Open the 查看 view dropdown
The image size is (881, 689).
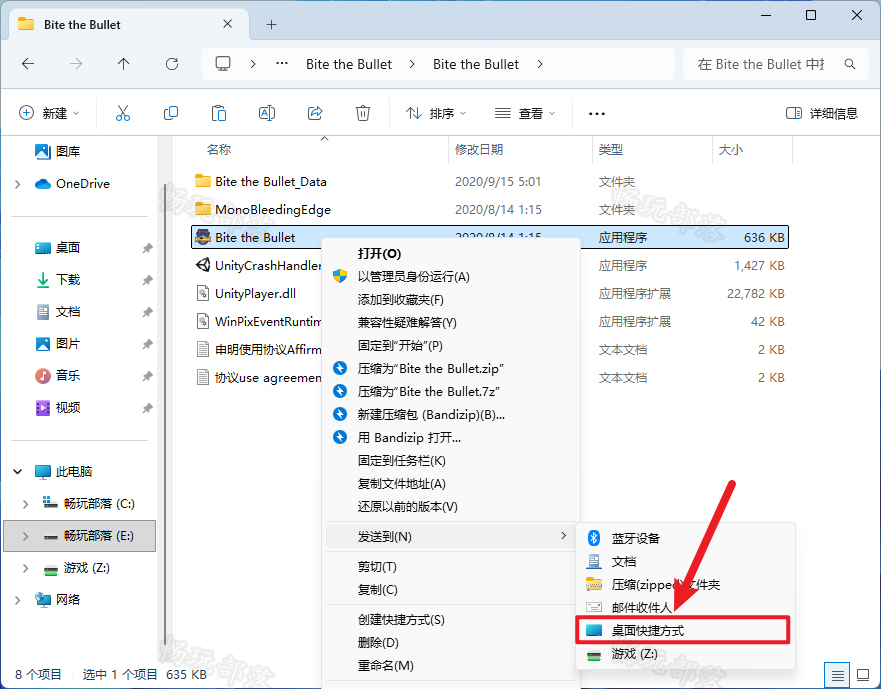pyautogui.click(x=525, y=114)
